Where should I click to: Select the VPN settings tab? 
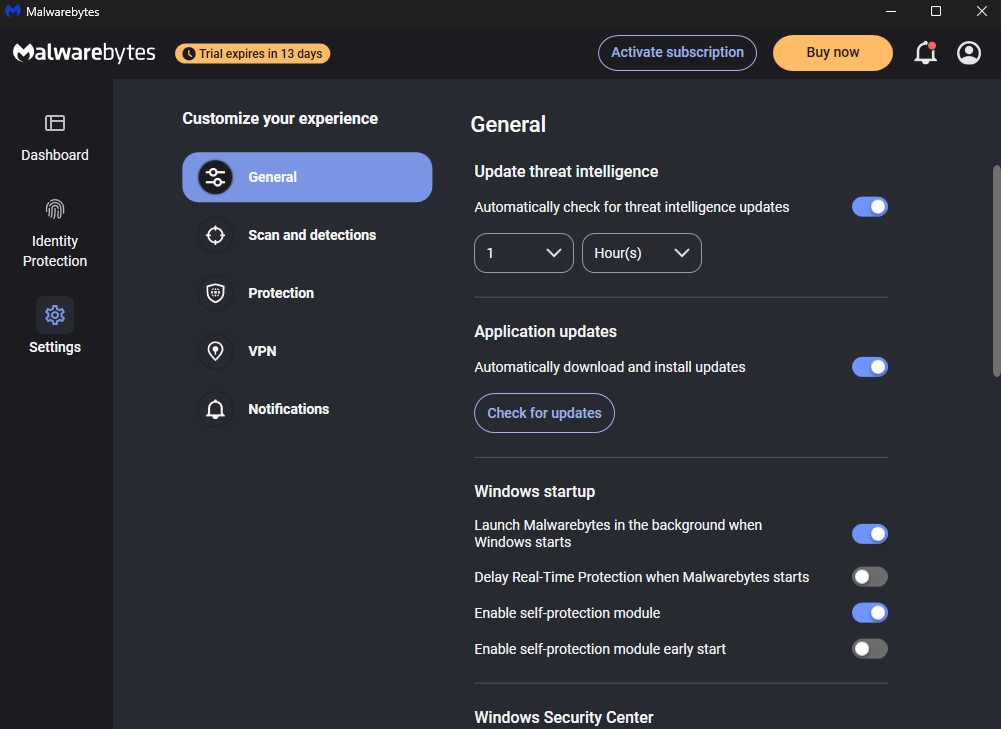click(307, 351)
